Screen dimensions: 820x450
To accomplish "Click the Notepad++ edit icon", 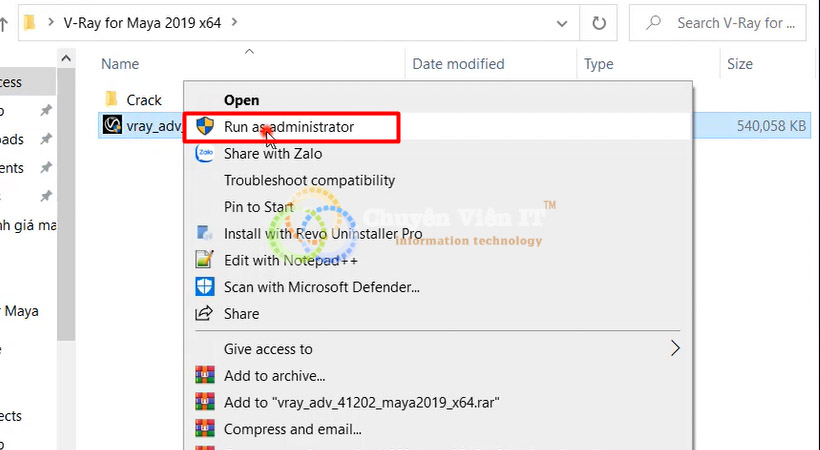I will (x=204, y=260).
